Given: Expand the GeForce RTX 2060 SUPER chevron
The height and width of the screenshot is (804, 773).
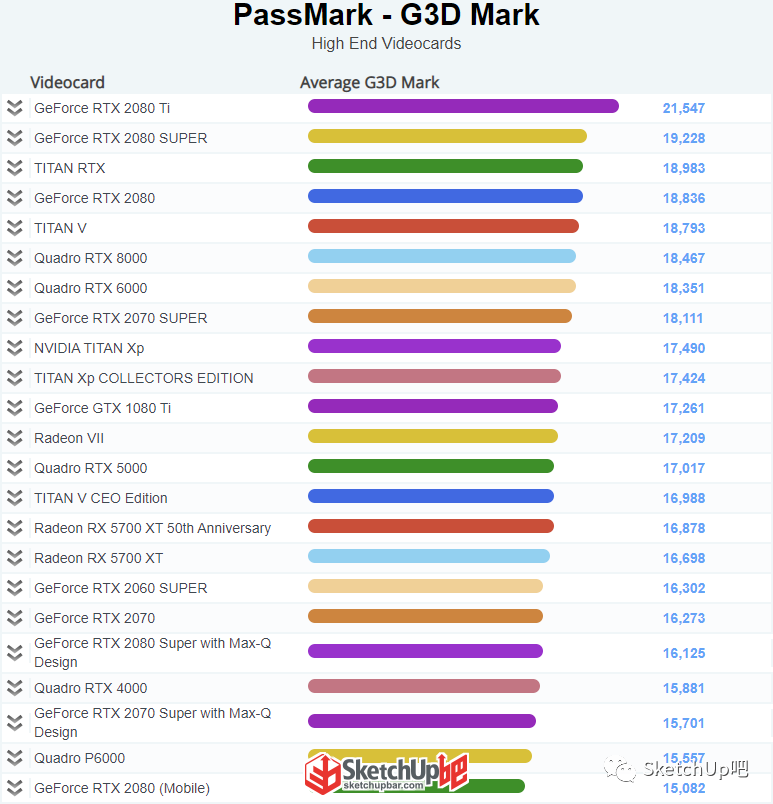Looking at the screenshot, I should tap(15, 588).
